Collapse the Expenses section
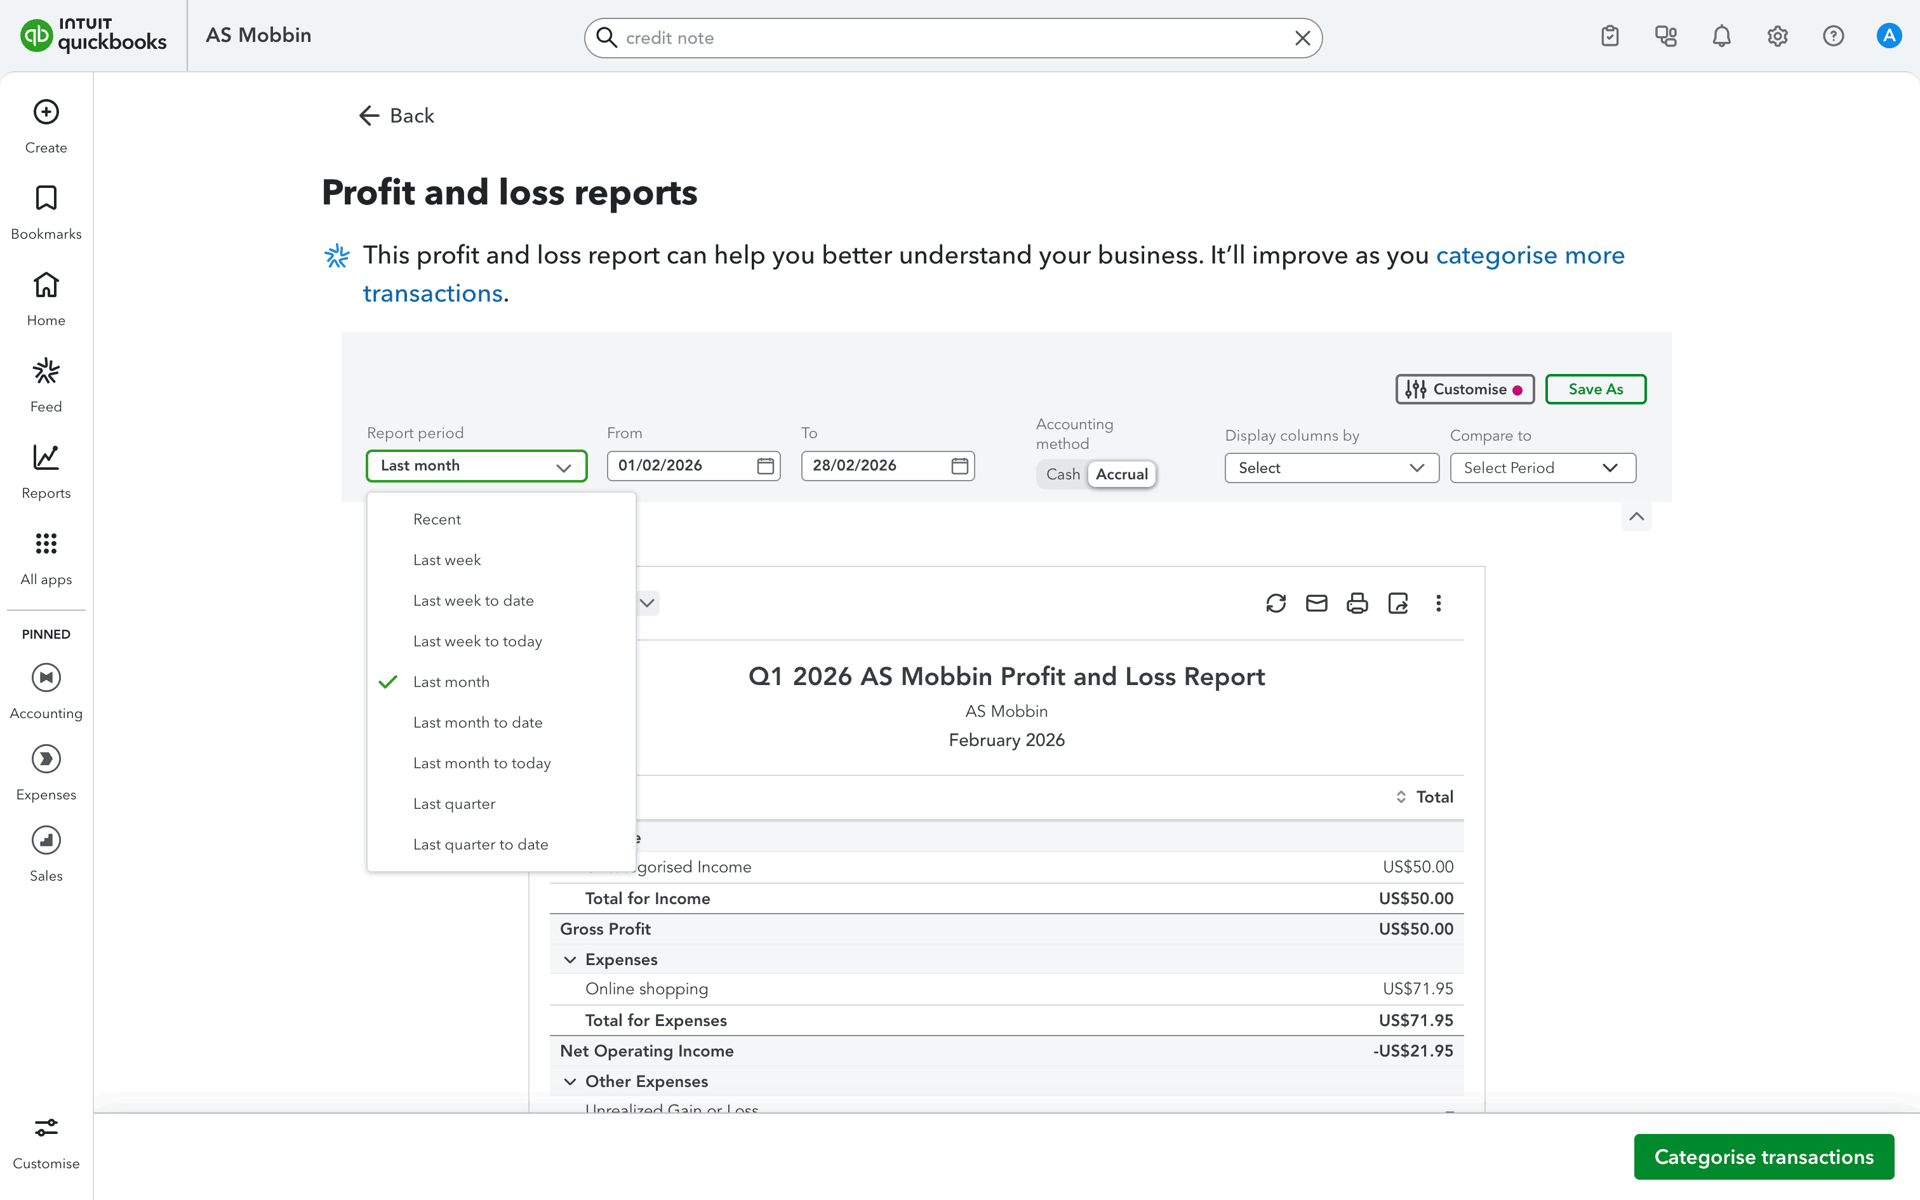Viewport: 1920px width, 1200px height. click(570, 960)
